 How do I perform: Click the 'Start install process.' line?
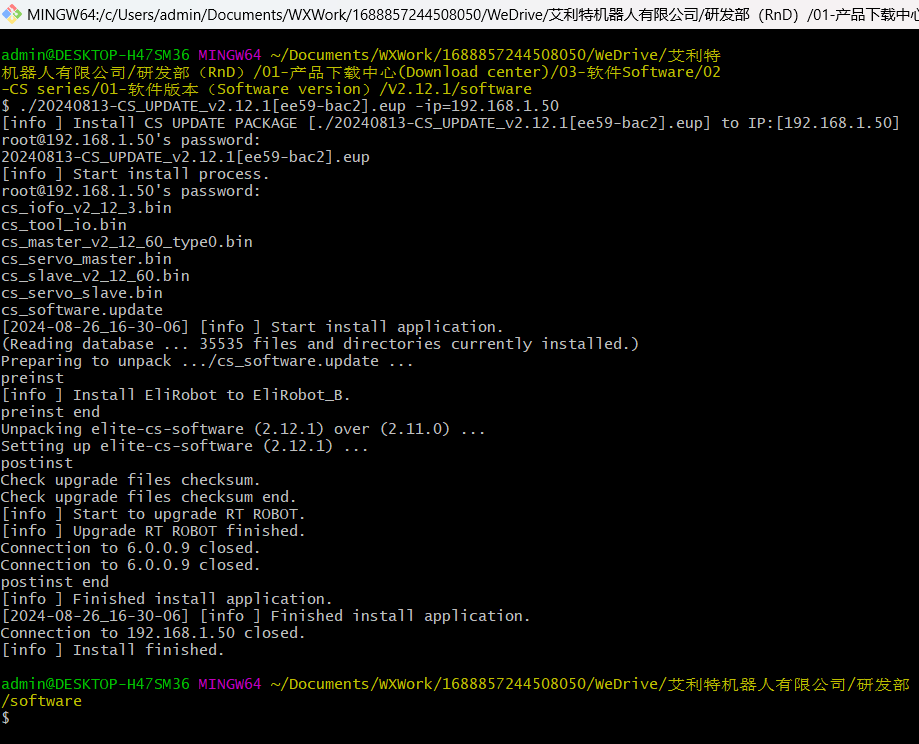pos(135,174)
